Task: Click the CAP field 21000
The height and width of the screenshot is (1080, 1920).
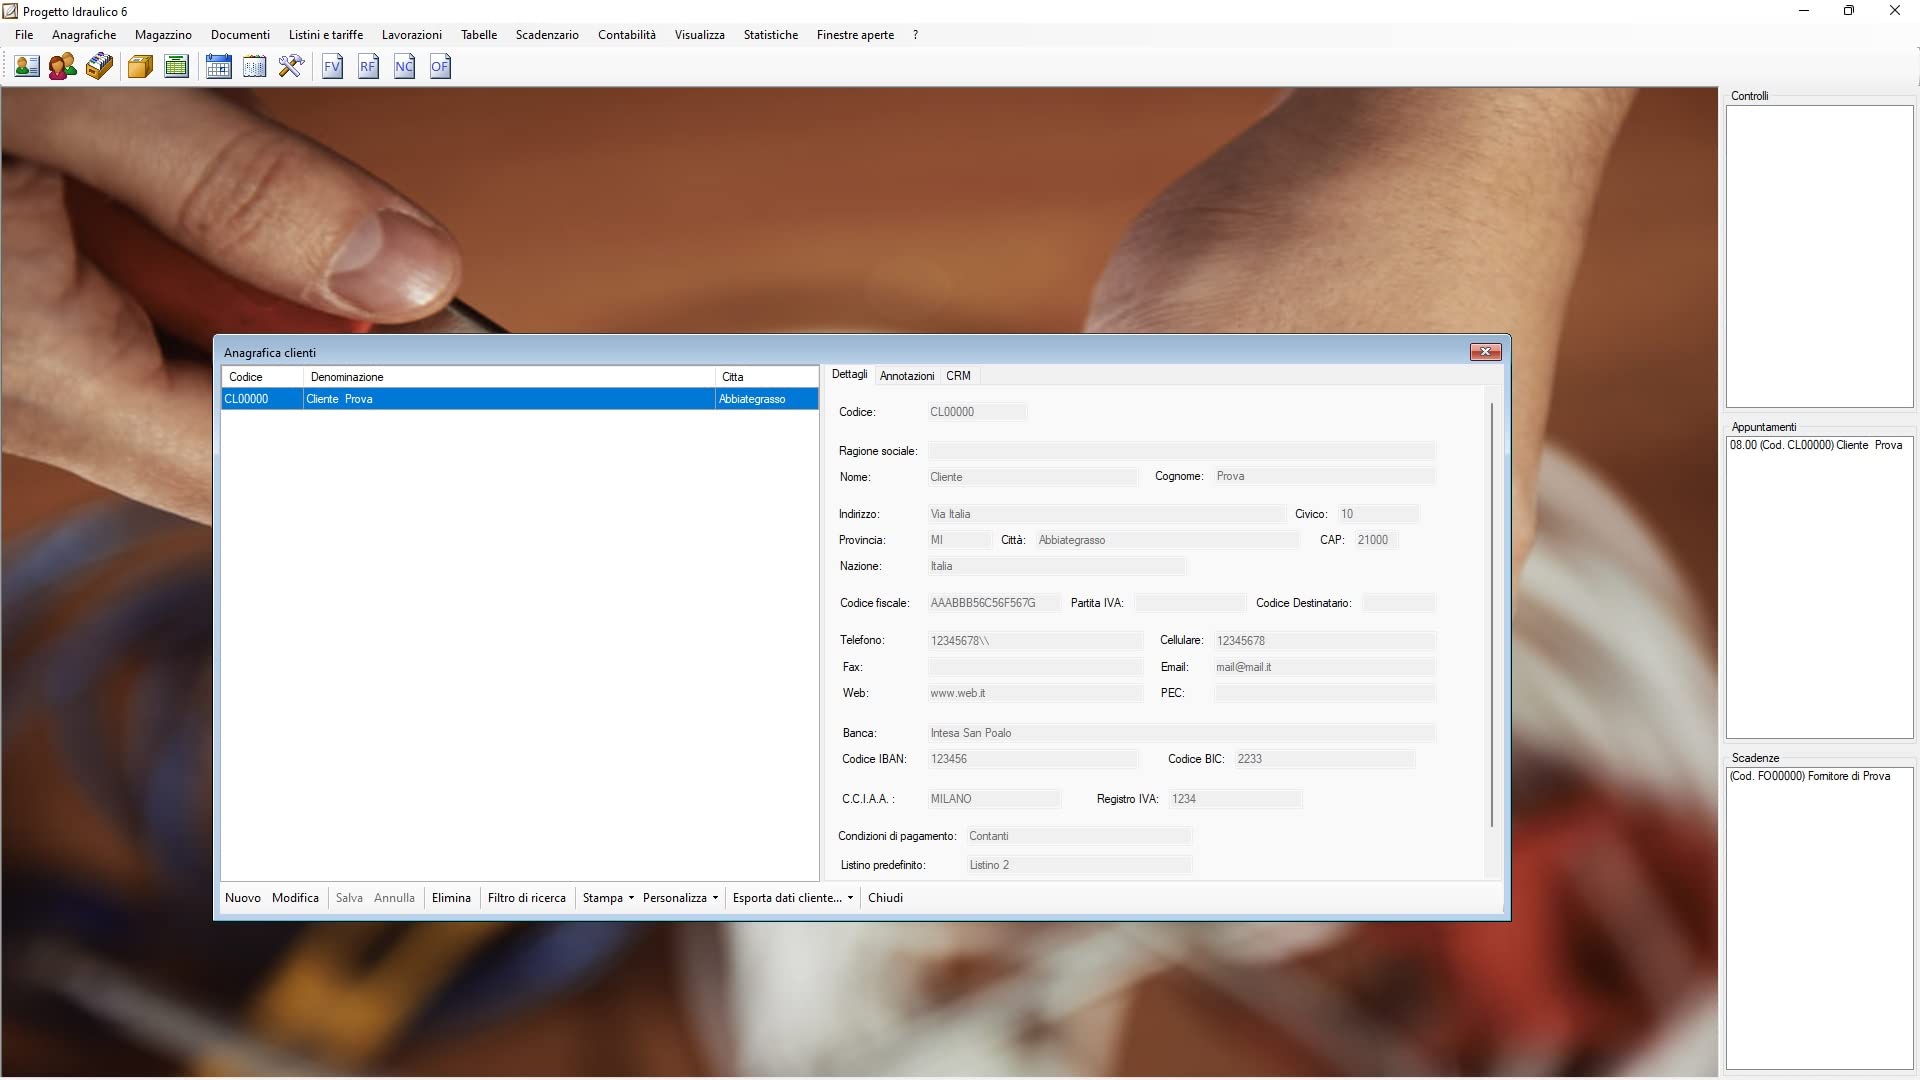Action: click(x=1375, y=540)
